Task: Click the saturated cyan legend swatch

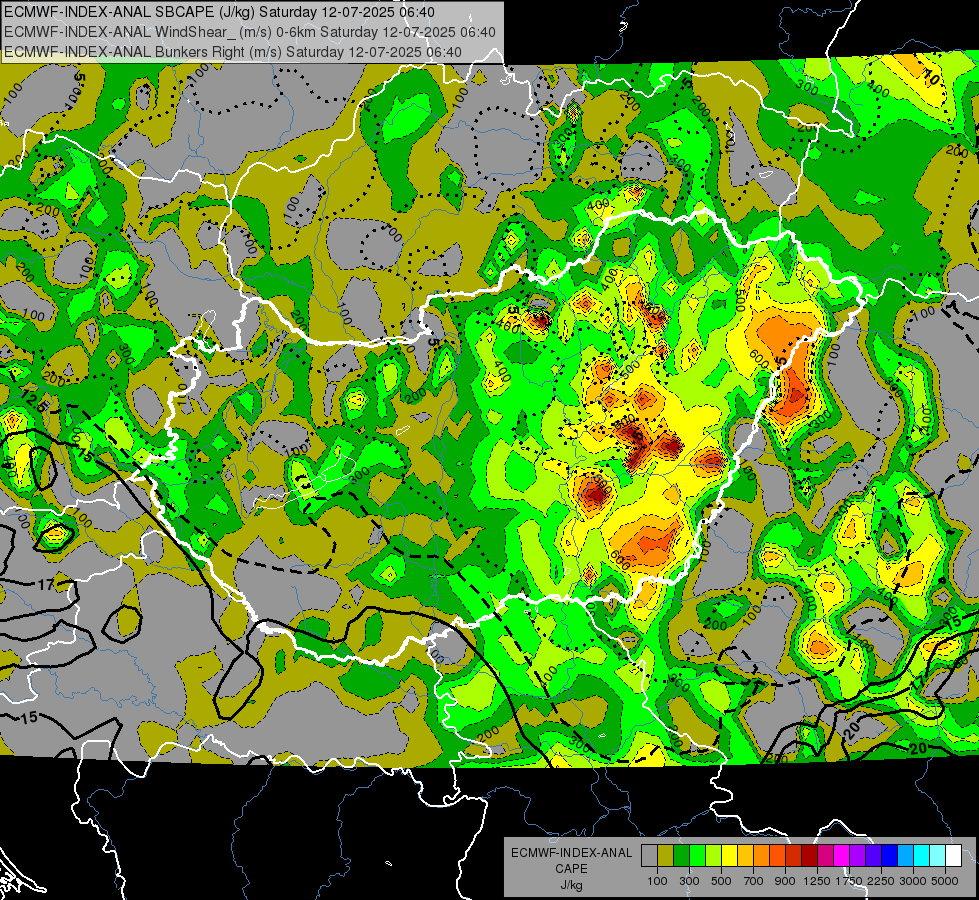Action: pos(922,855)
